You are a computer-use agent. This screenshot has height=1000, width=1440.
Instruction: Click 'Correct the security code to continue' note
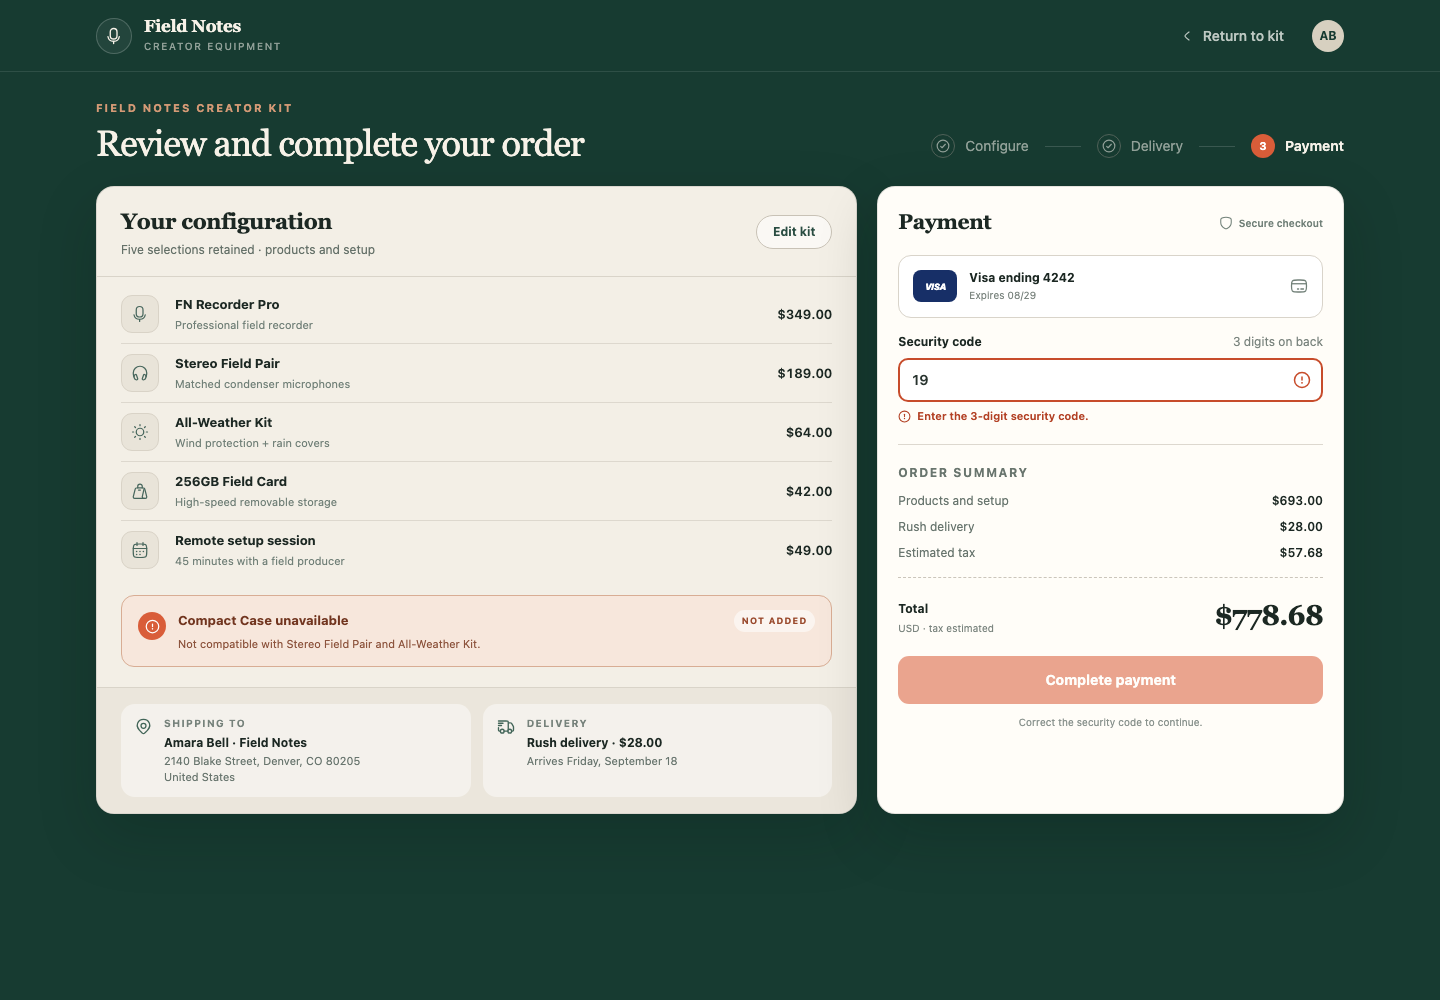[1110, 722]
